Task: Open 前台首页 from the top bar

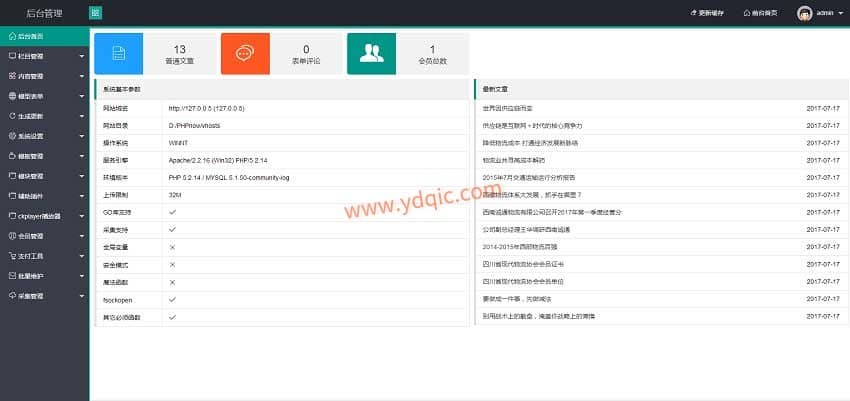Action: [x=760, y=13]
